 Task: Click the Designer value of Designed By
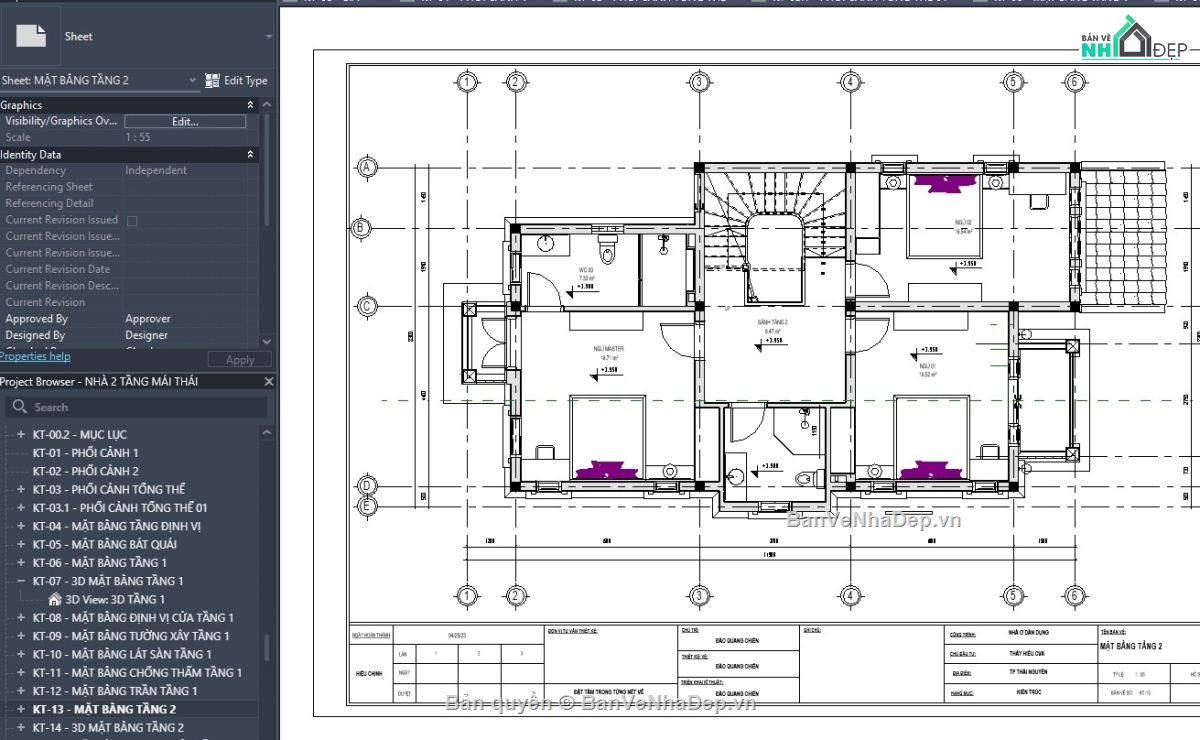(x=147, y=335)
